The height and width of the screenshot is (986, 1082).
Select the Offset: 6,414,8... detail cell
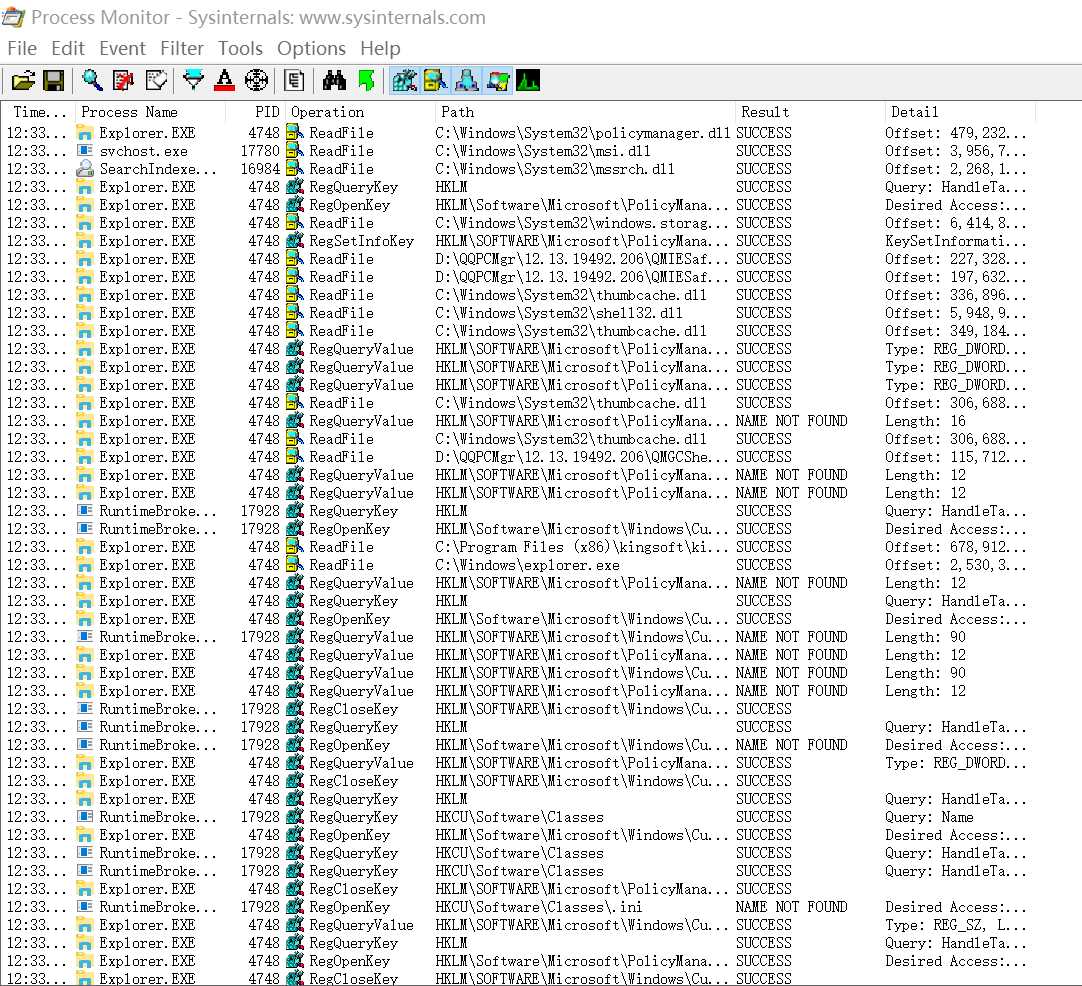coord(956,223)
